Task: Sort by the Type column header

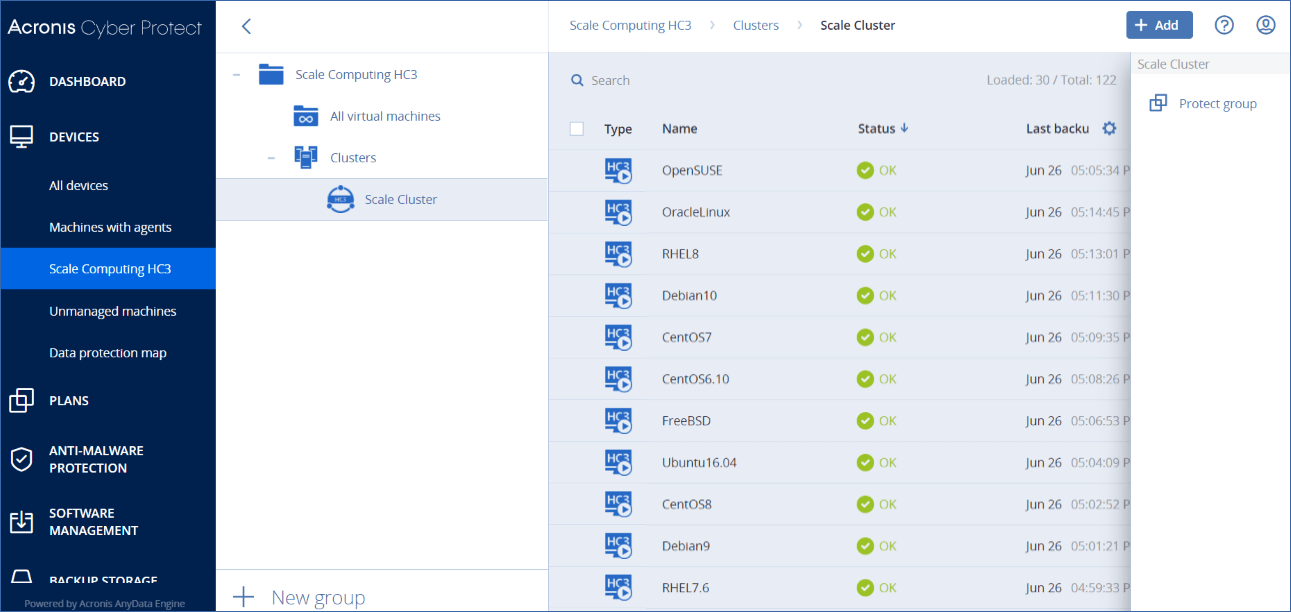Action: tap(618, 128)
